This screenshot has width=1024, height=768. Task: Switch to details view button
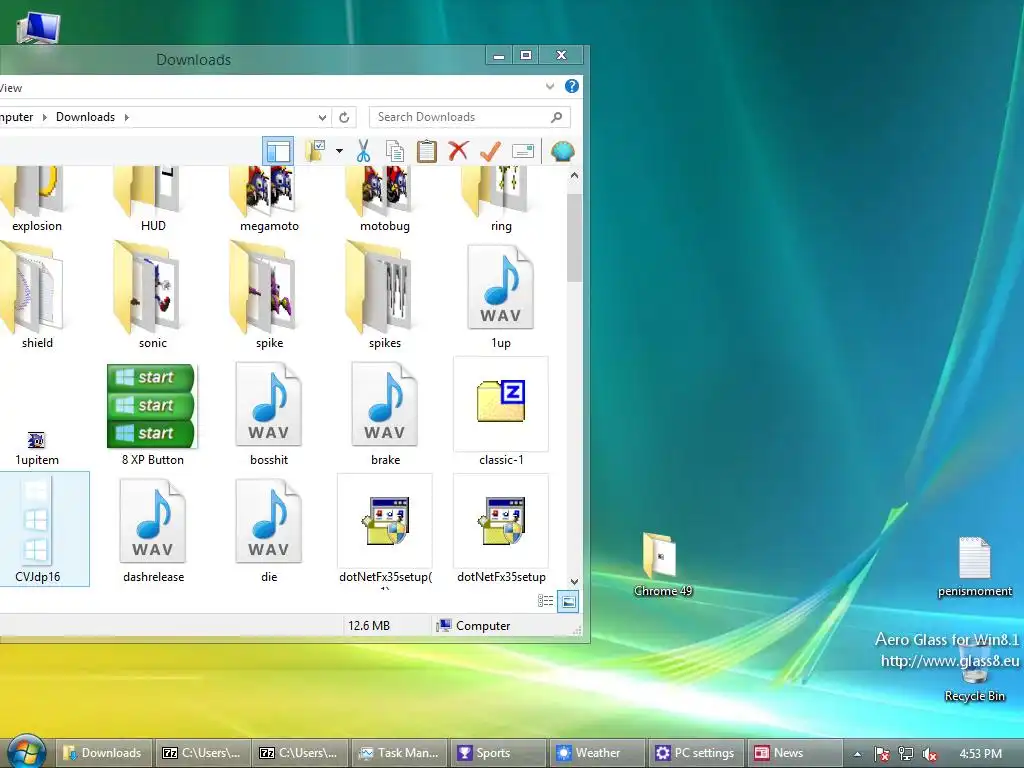(545, 601)
